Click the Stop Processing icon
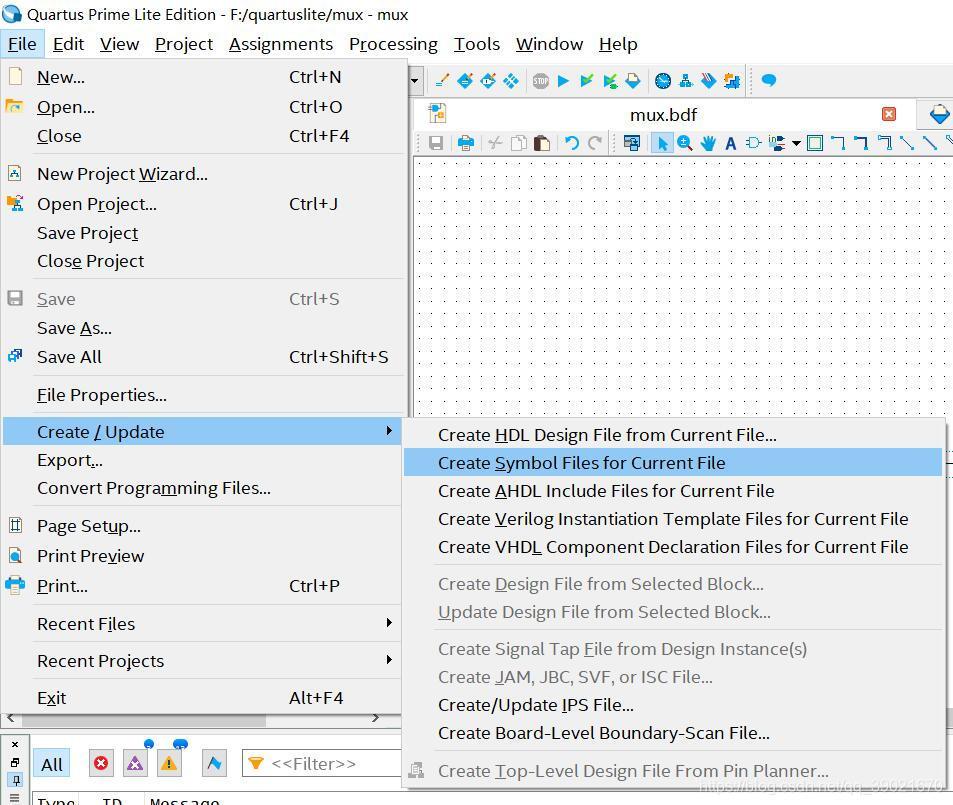Viewport: 953px width, 805px height. [540, 81]
